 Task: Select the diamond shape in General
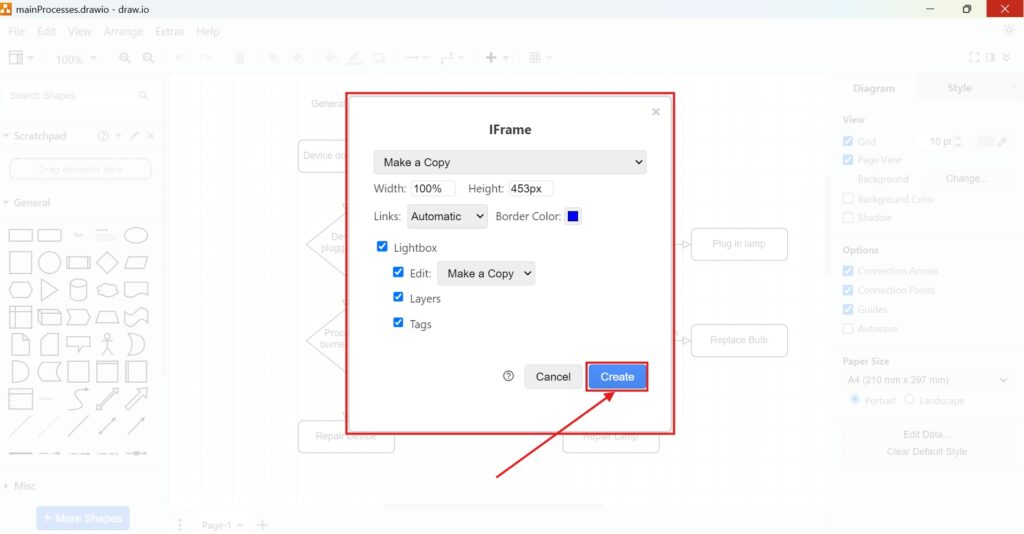pos(107,262)
